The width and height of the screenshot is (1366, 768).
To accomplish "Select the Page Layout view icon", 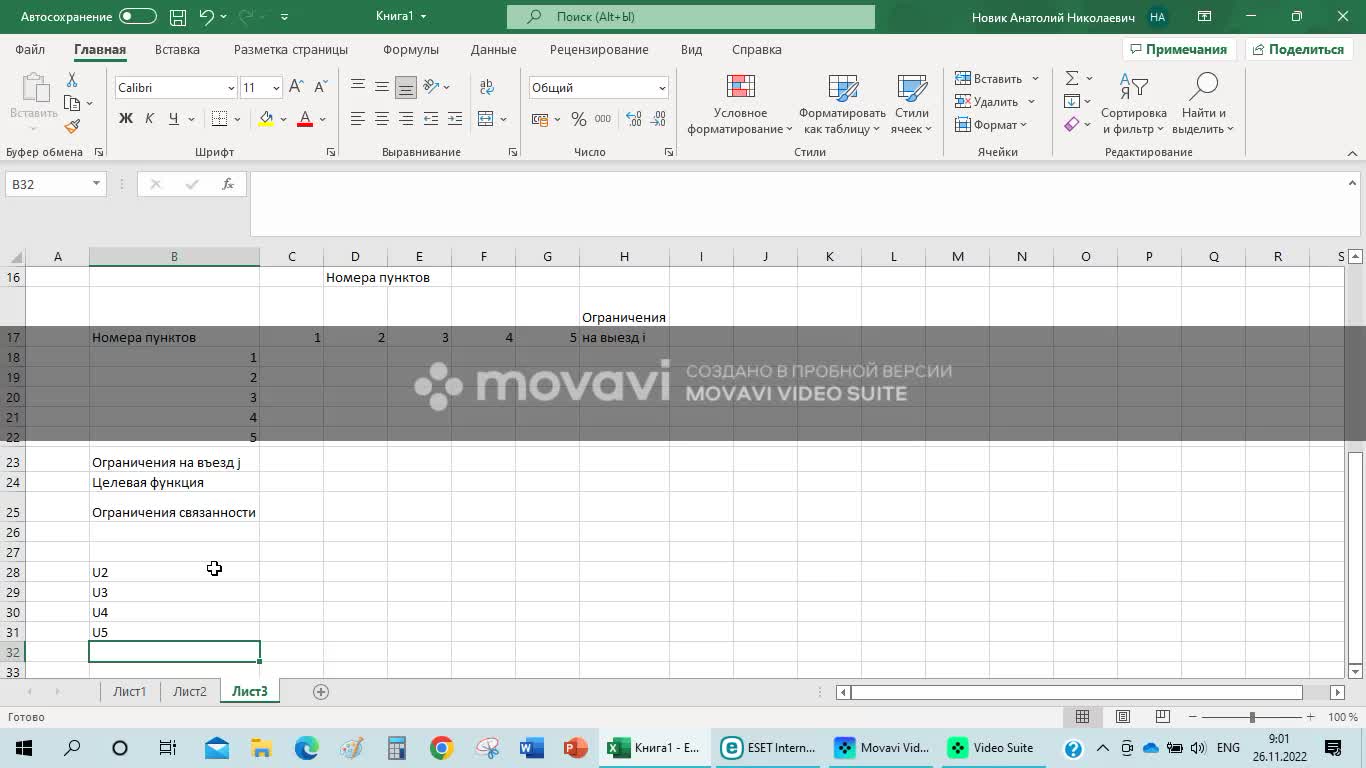I will (1123, 717).
